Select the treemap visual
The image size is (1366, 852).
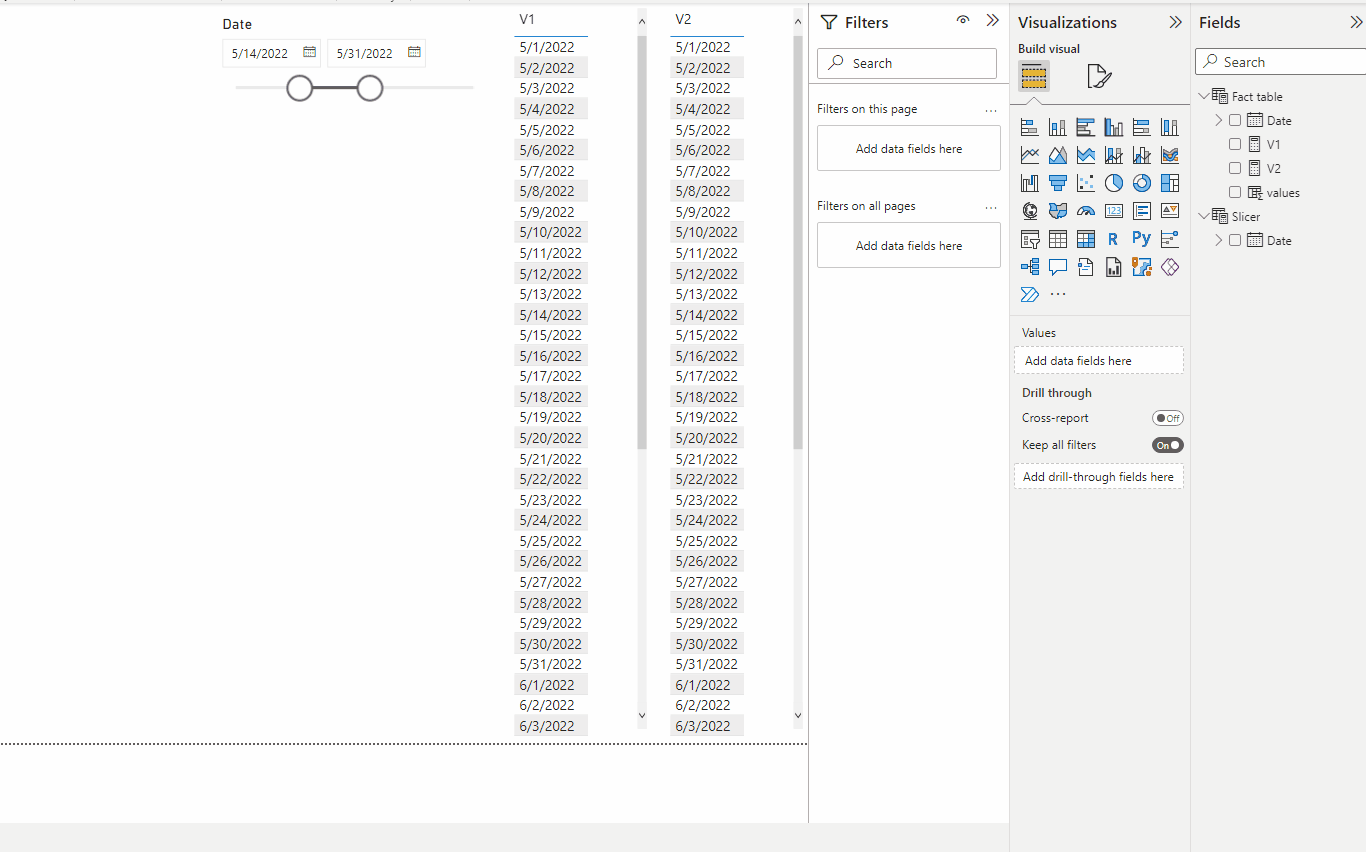[x=1169, y=183]
